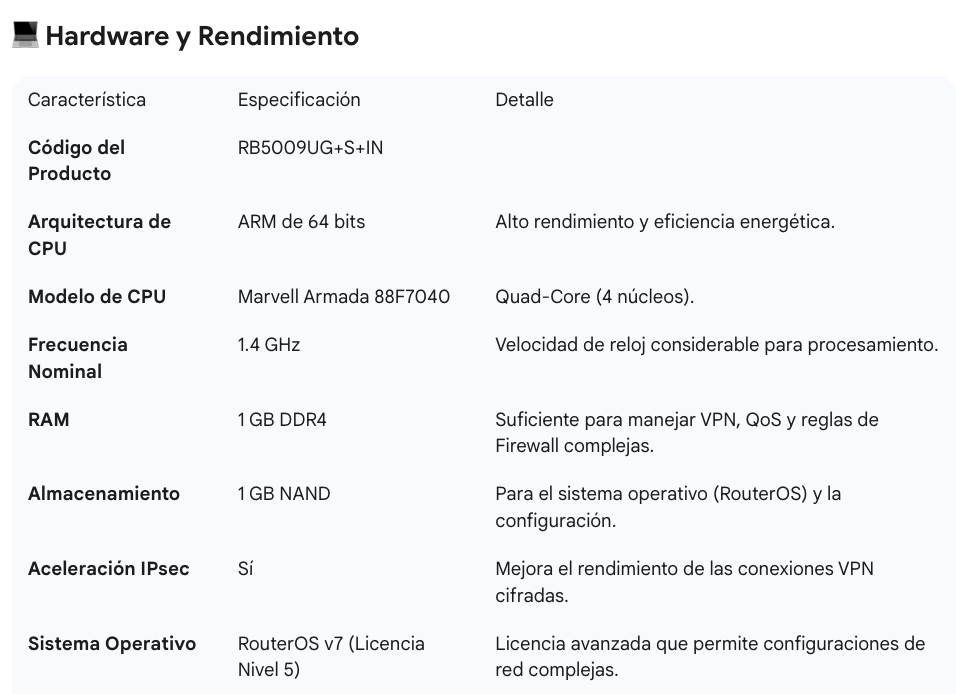Select the "Especificación" column header
This screenshot has height=694, width=962.
pyautogui.click(x=299, y=100)
